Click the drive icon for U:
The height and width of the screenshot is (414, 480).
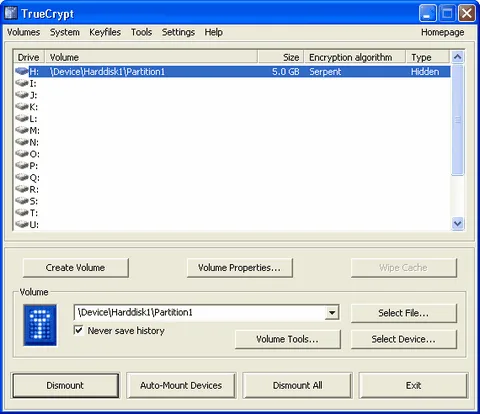(x=22, y=224)
